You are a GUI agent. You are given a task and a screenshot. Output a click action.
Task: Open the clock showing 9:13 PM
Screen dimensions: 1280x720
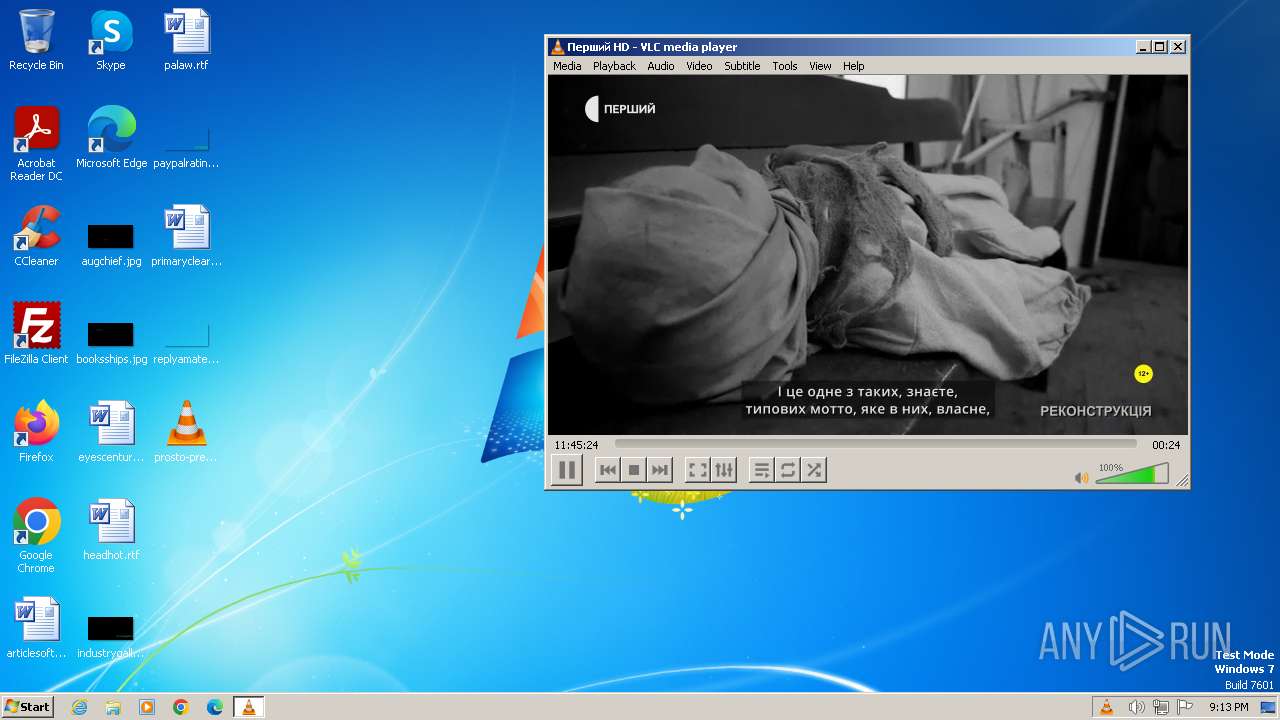coord(1229,707)
